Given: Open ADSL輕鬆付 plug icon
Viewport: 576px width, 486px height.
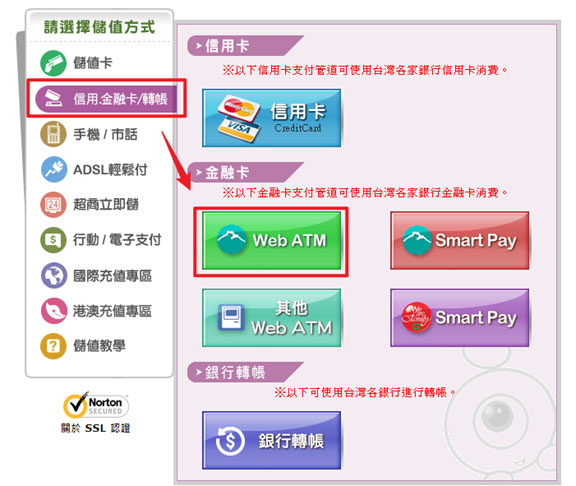Looking at the screenshot, I should [x=54, y=169].
